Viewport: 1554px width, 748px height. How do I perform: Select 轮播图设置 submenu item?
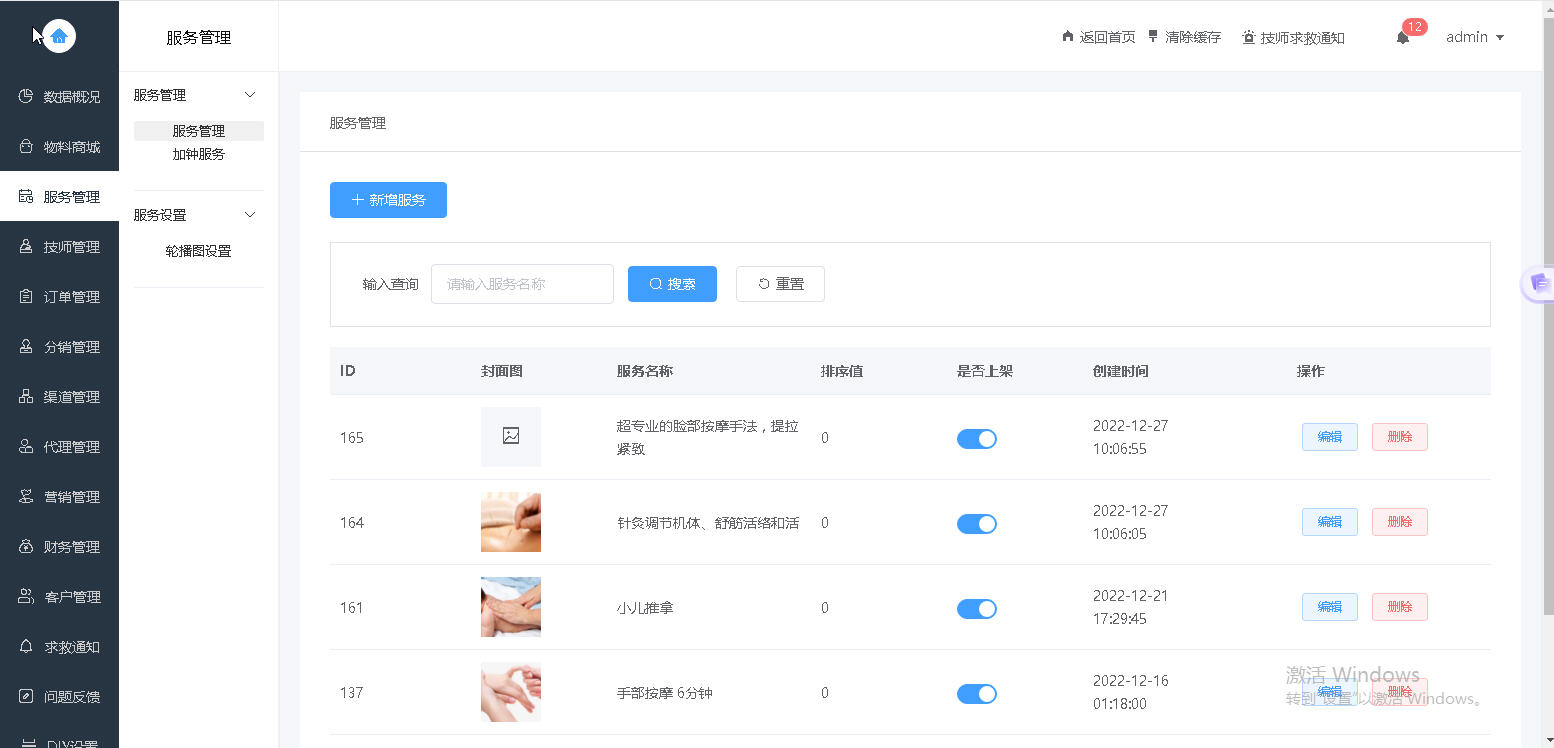coord(199,251)
